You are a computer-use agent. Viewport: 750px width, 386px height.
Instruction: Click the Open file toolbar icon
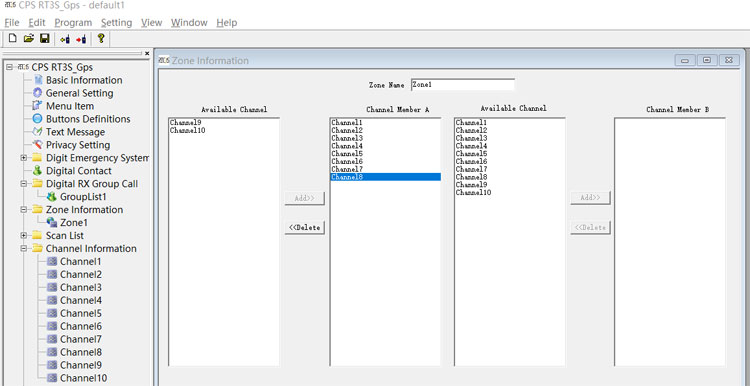tap(29, 39)
